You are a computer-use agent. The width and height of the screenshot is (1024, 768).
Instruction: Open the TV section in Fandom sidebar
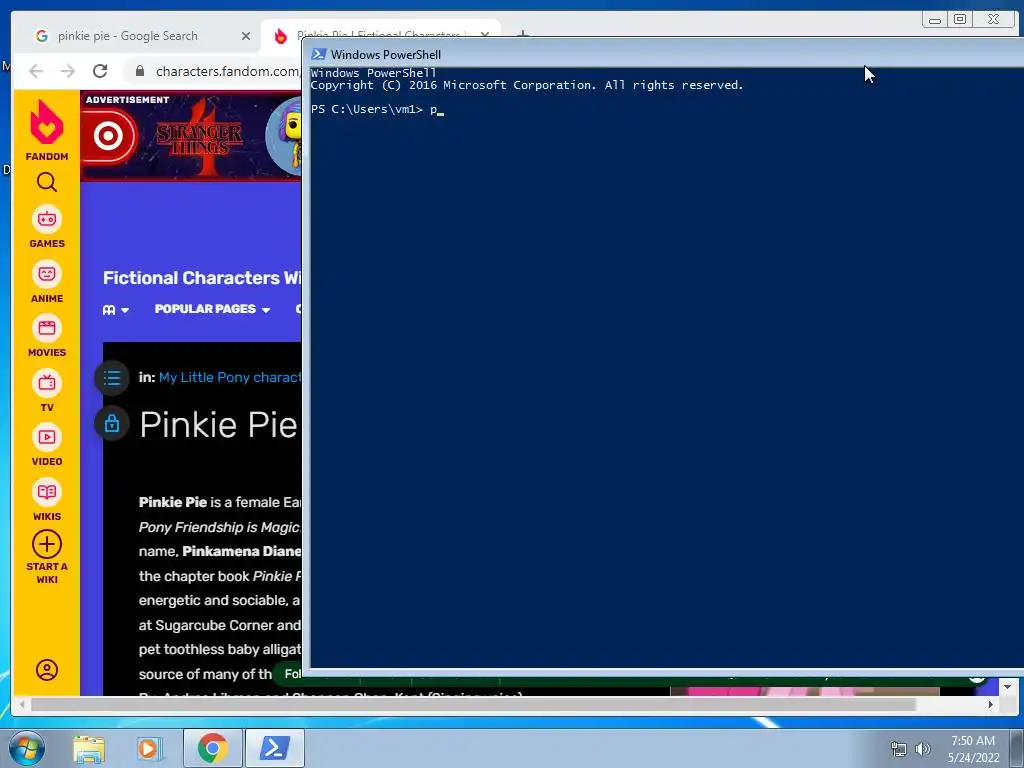[x=47, y=391]
